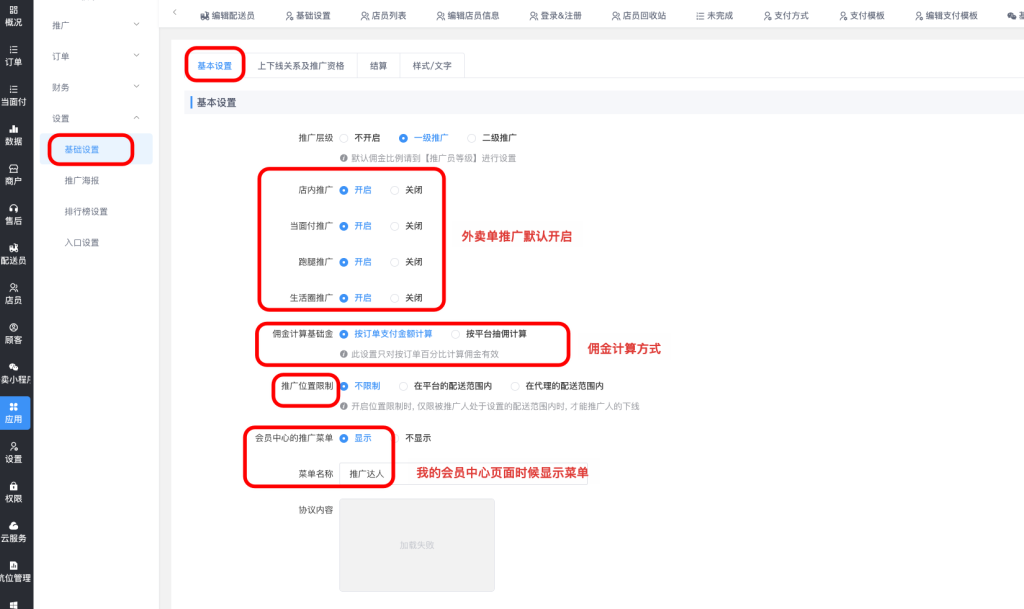Viewport: 1024px width, 609px height.
Task: Open 概况 overview icon in sidebar
Action: [x=14, y=15]
